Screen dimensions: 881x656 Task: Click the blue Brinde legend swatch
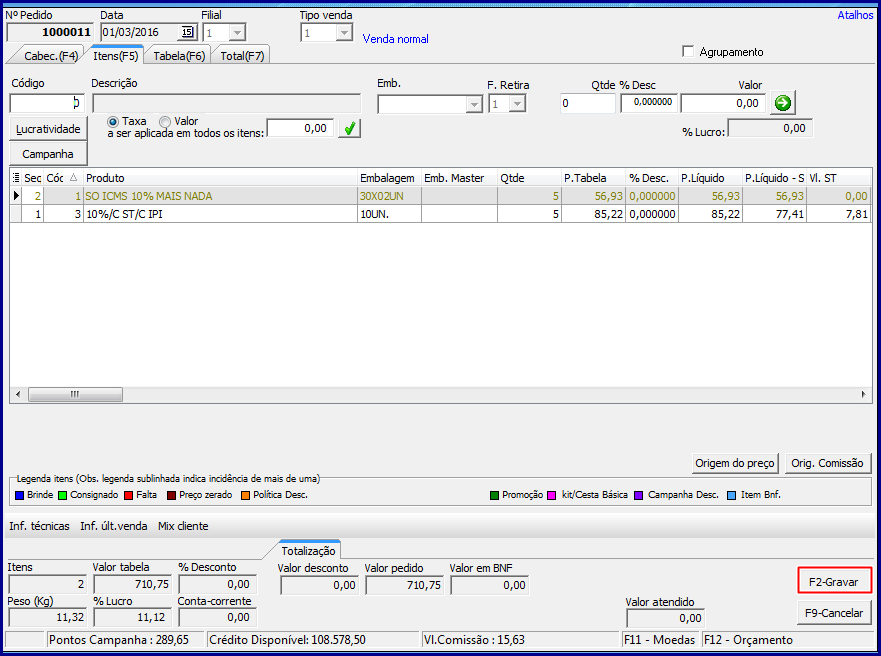coord(20,495)
